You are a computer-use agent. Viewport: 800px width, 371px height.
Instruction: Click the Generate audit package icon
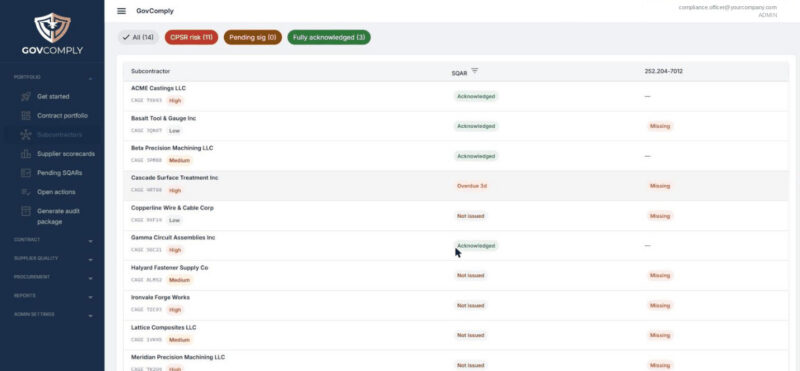tap(26, 211)
